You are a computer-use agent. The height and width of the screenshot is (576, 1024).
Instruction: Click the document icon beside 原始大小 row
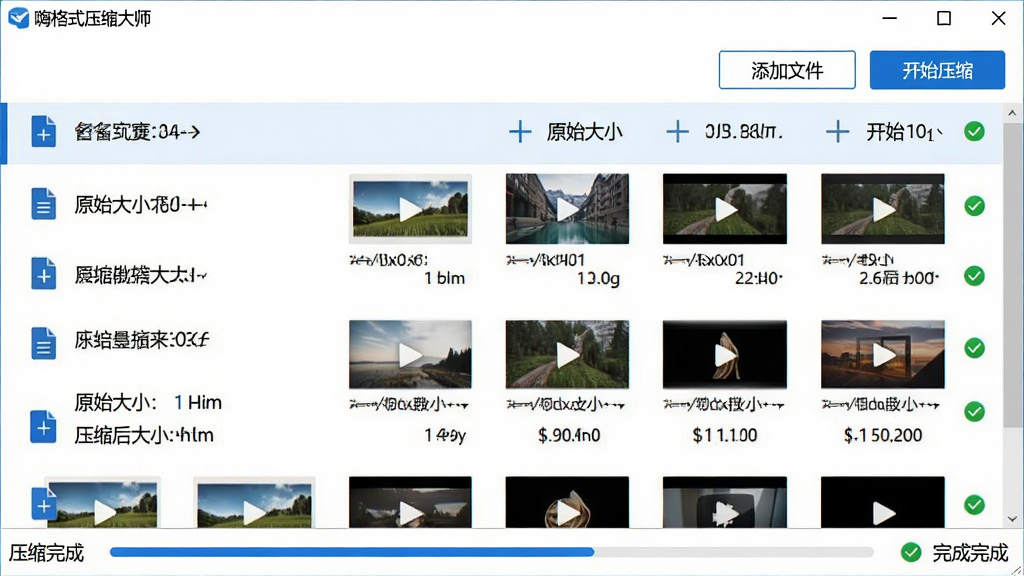pyautogui.click(x=44, y=204)
